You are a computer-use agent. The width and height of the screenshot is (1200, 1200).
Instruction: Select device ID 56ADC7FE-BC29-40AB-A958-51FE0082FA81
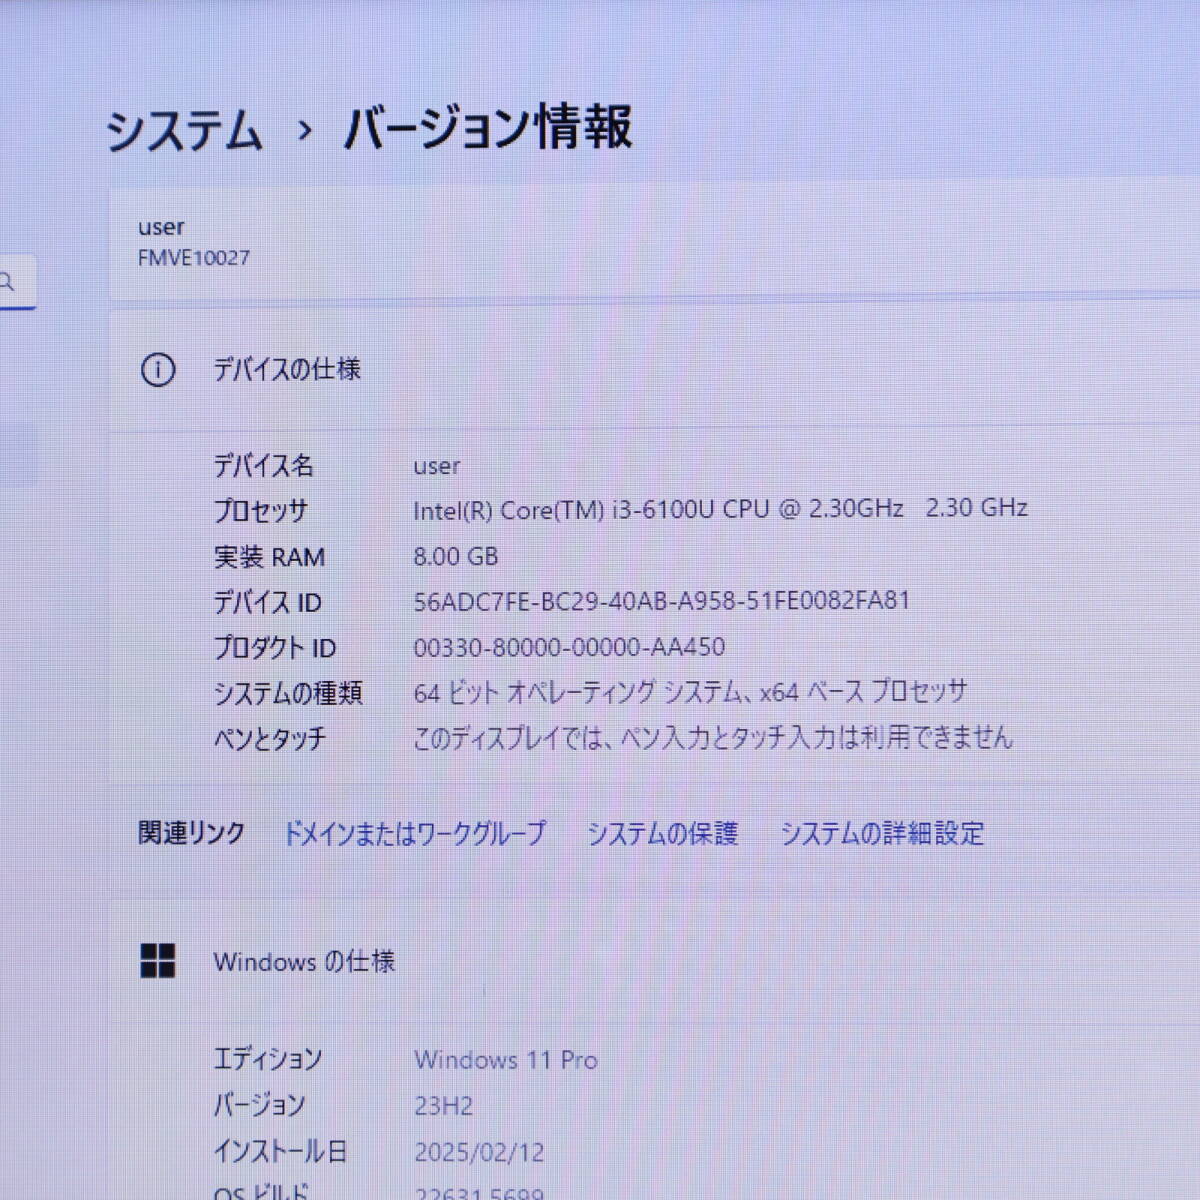coord(662,601)
